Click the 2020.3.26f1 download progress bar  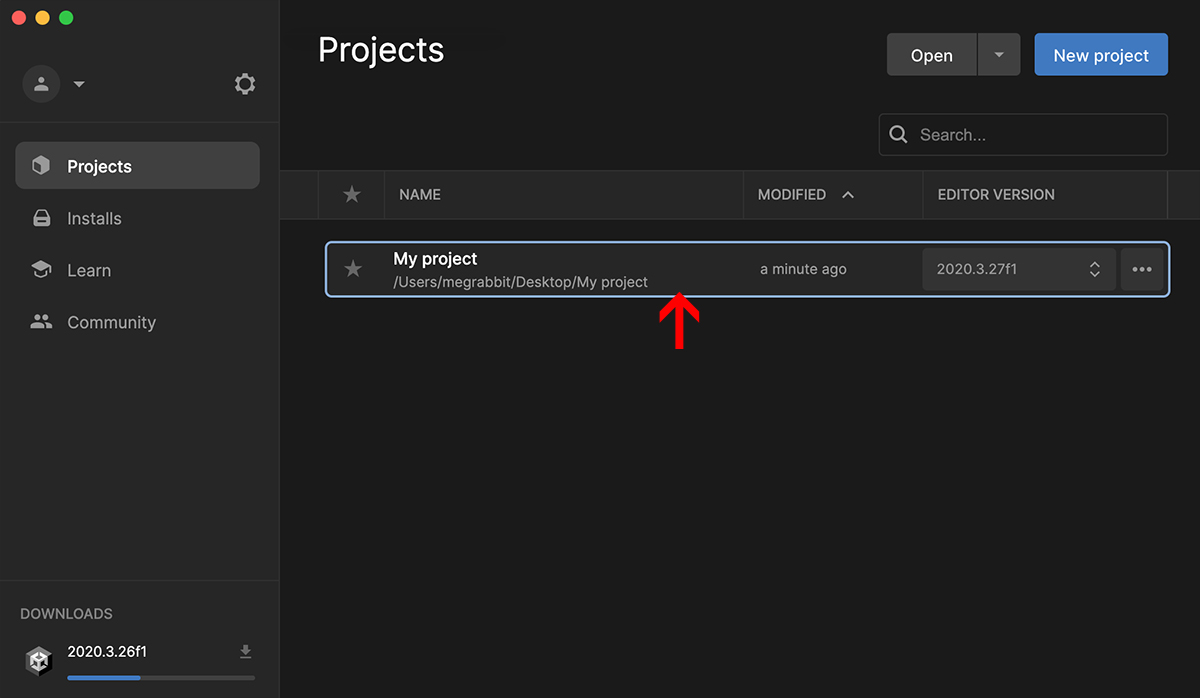click(160, 677)
